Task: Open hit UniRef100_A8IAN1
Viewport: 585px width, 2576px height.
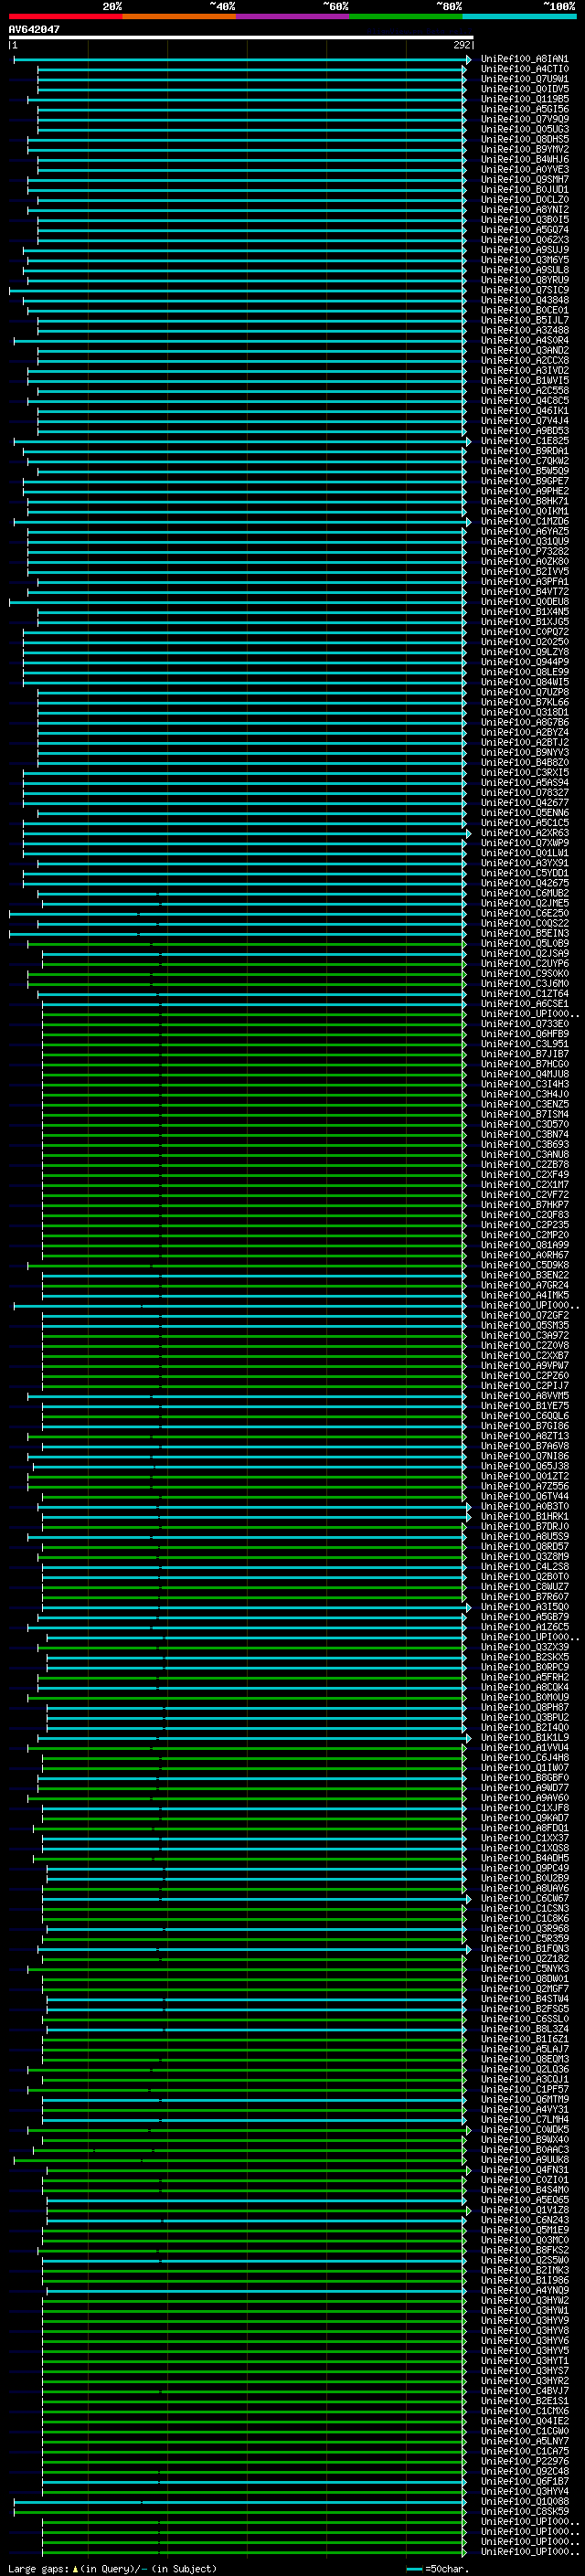Action: click(x=524, y=59)
